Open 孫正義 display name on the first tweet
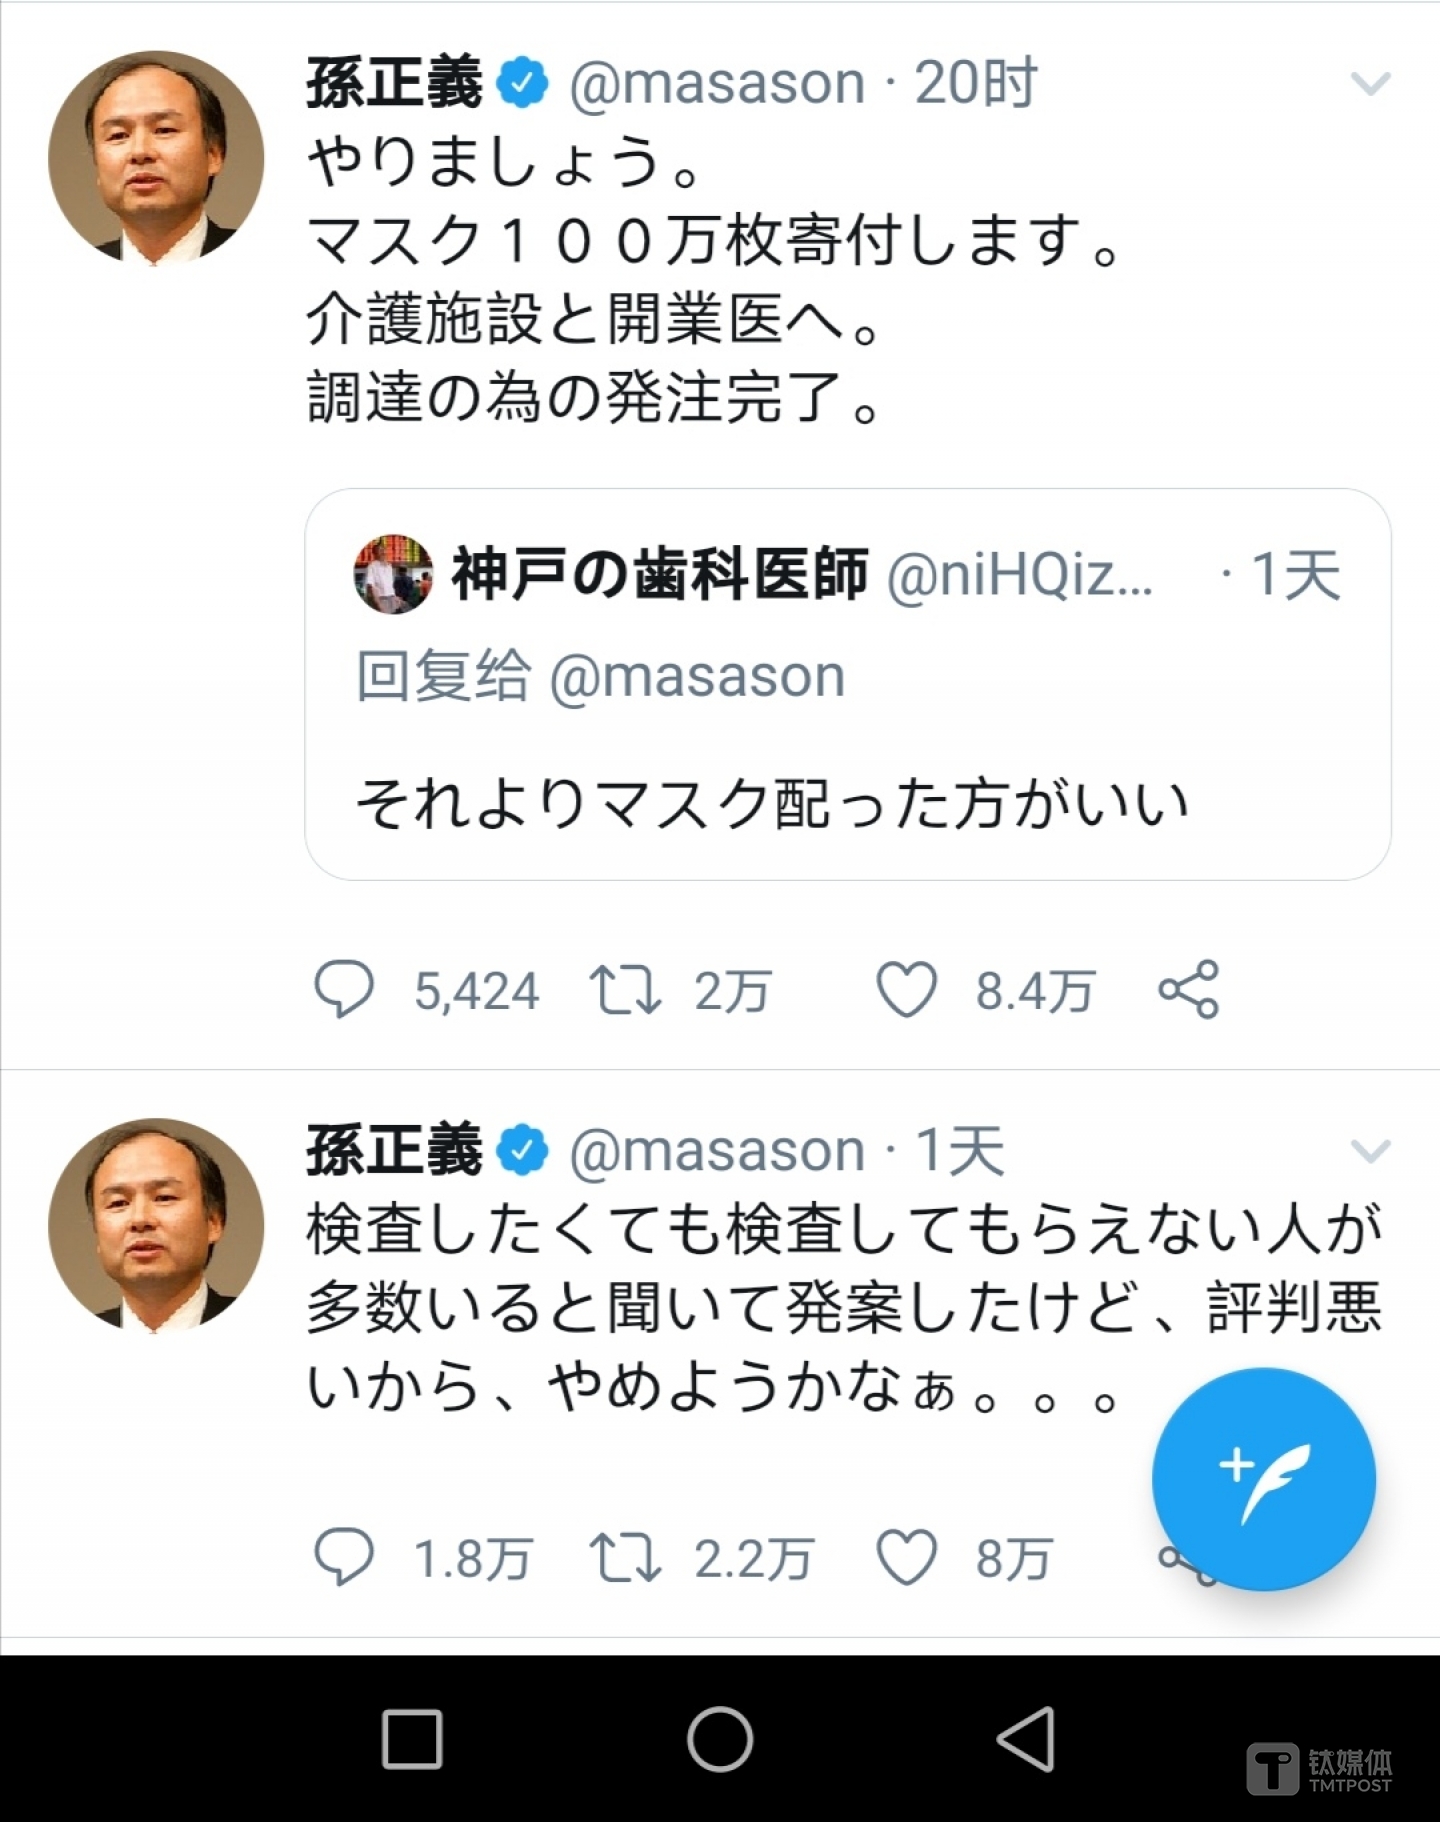The width and height of the screenshot is (1440, 1822). (394, 83)
